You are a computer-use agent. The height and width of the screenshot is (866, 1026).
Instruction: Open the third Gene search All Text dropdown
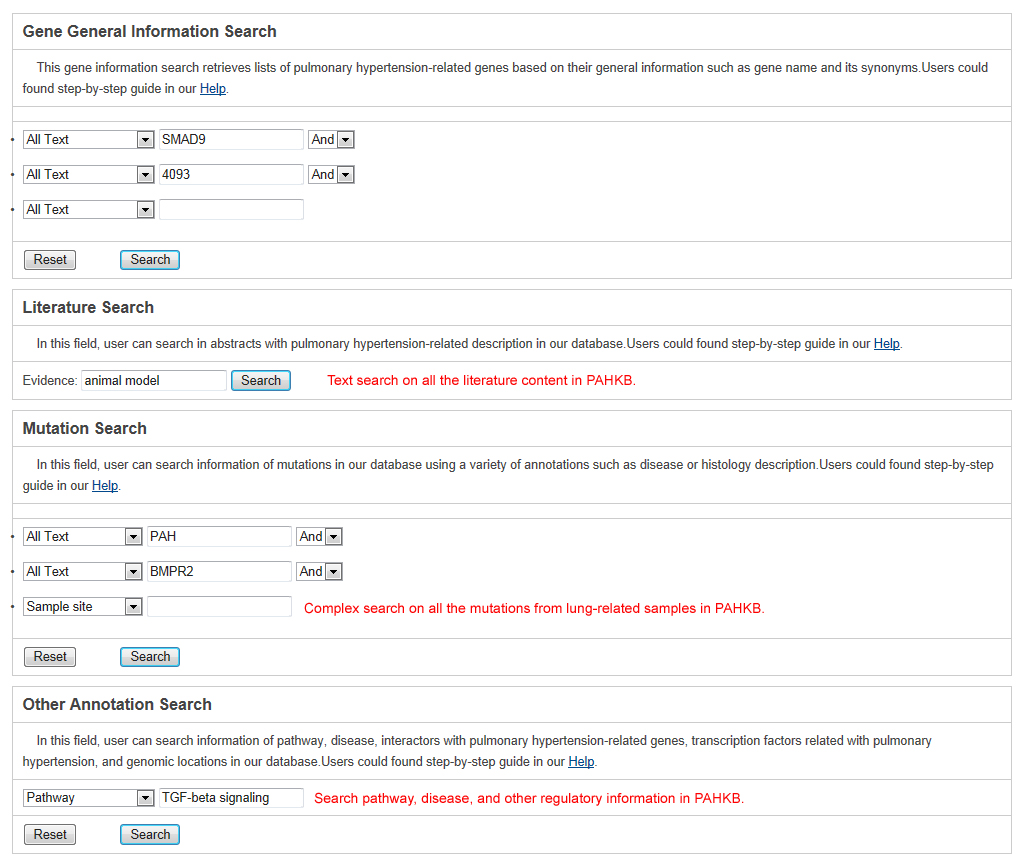tap(88, 210)
